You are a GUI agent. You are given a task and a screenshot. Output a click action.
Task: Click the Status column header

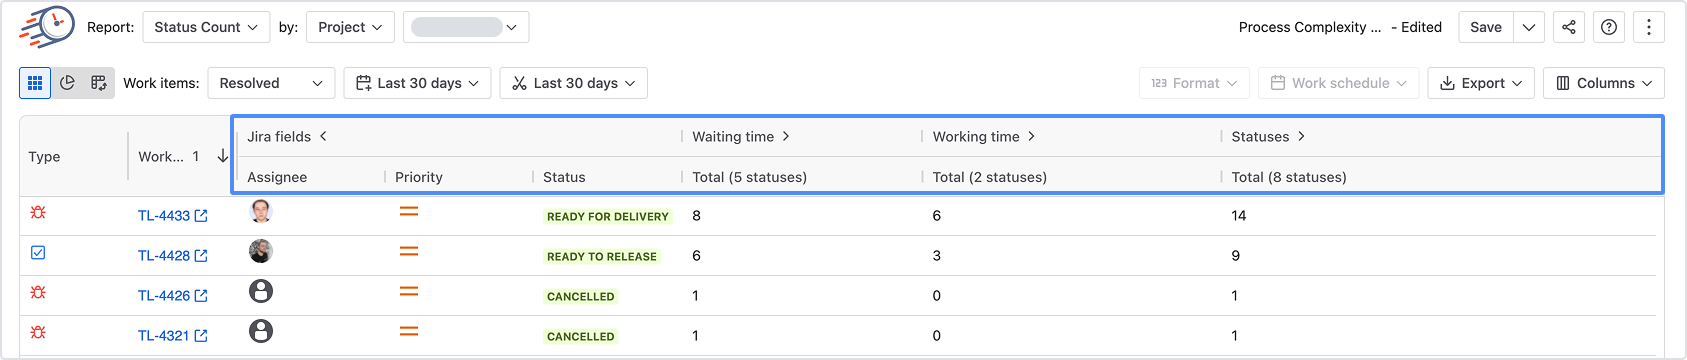coord(564,177)
